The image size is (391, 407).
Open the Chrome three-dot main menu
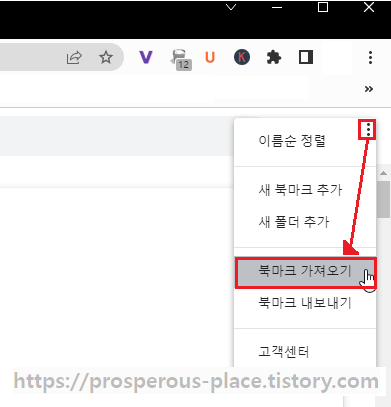pos(370,58)
